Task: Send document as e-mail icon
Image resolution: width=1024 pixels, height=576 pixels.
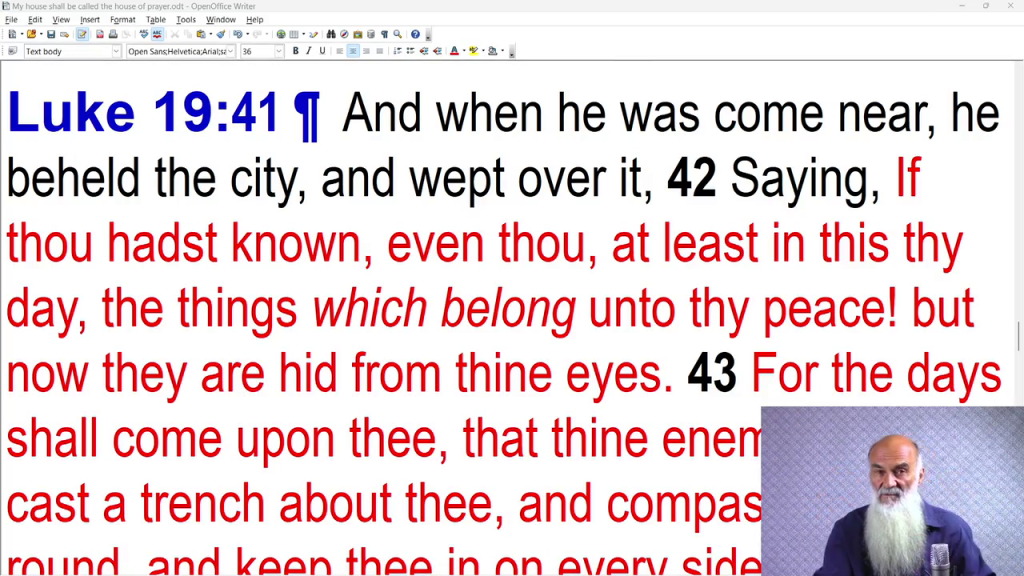Action: pyautogui.click(x=64, y=34)
